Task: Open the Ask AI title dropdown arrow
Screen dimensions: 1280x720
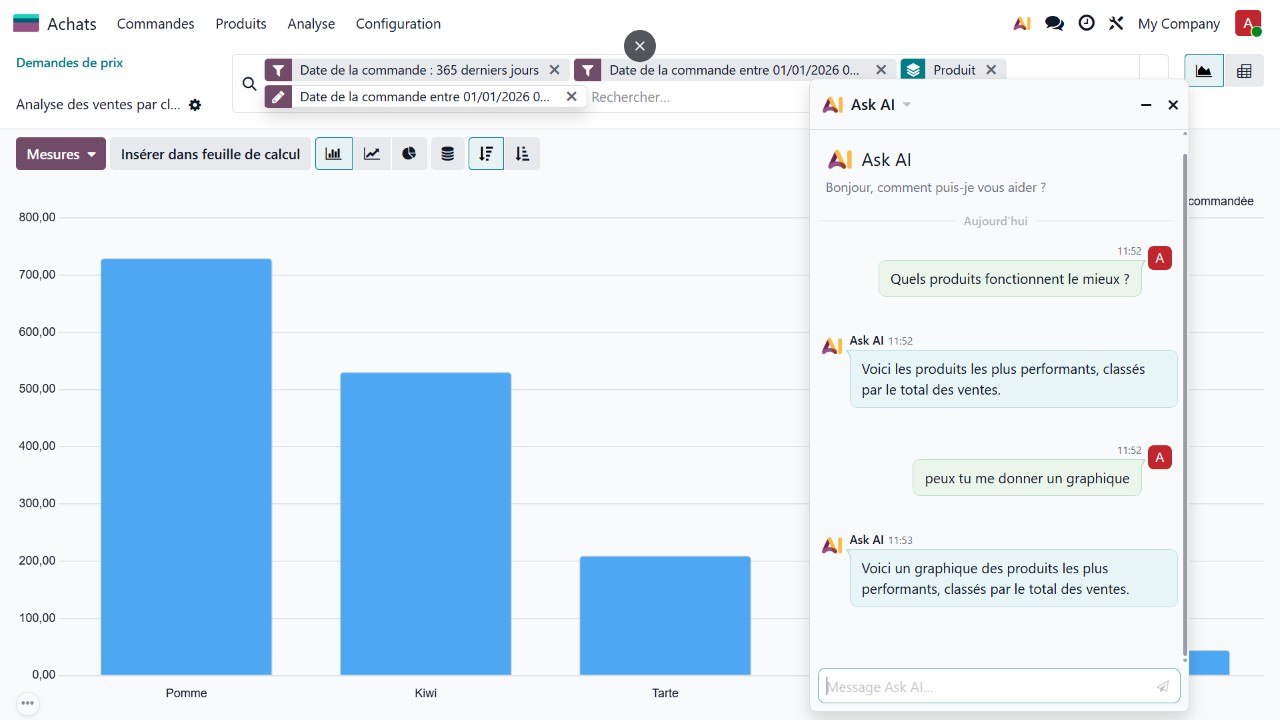Action: click(907, 105)
